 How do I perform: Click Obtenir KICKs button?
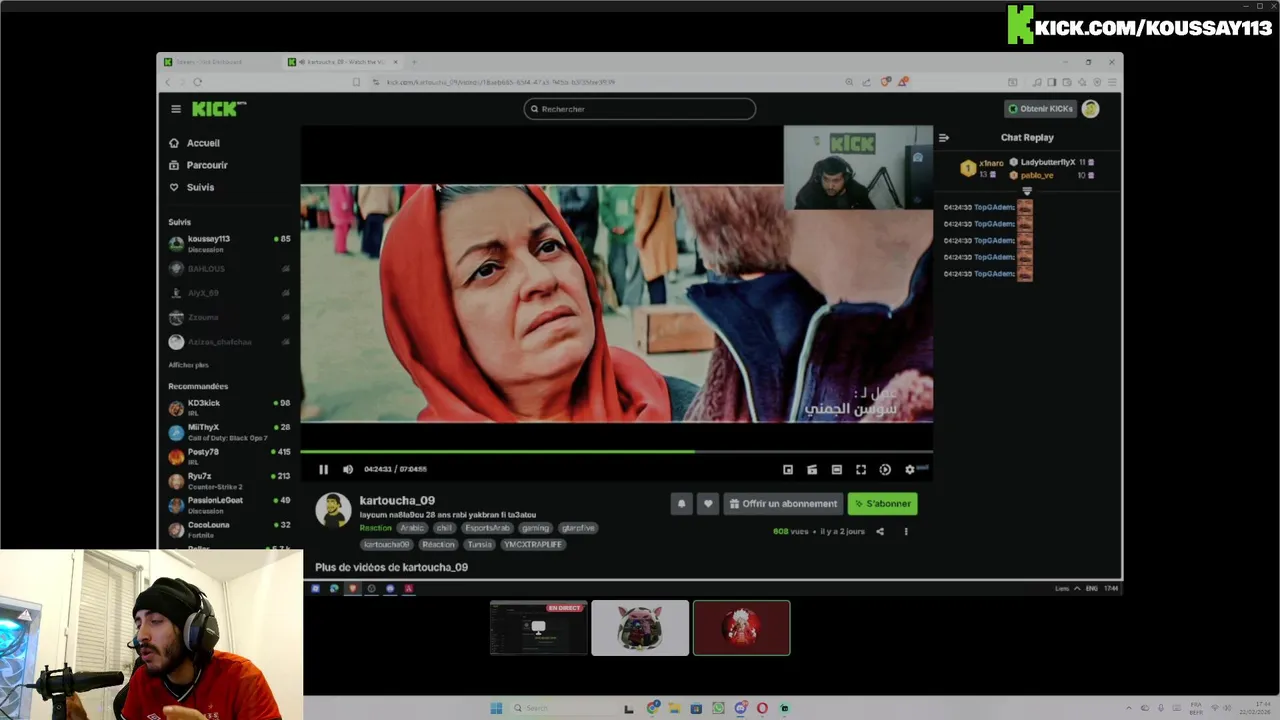(1040, 109)
